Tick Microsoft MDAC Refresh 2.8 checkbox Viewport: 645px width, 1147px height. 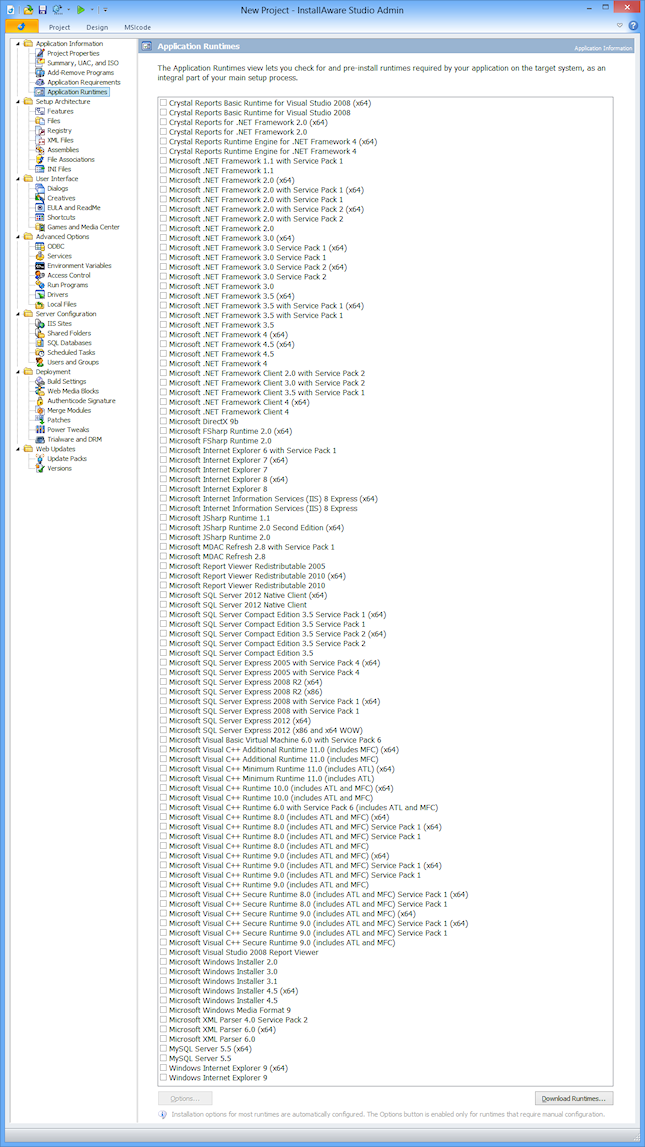164,557
